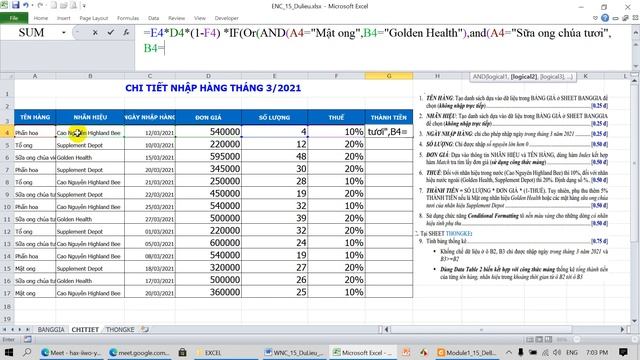Open Excel Help question mark icon
This screenshot has height=360, width=640.
[x=605, y=18]
